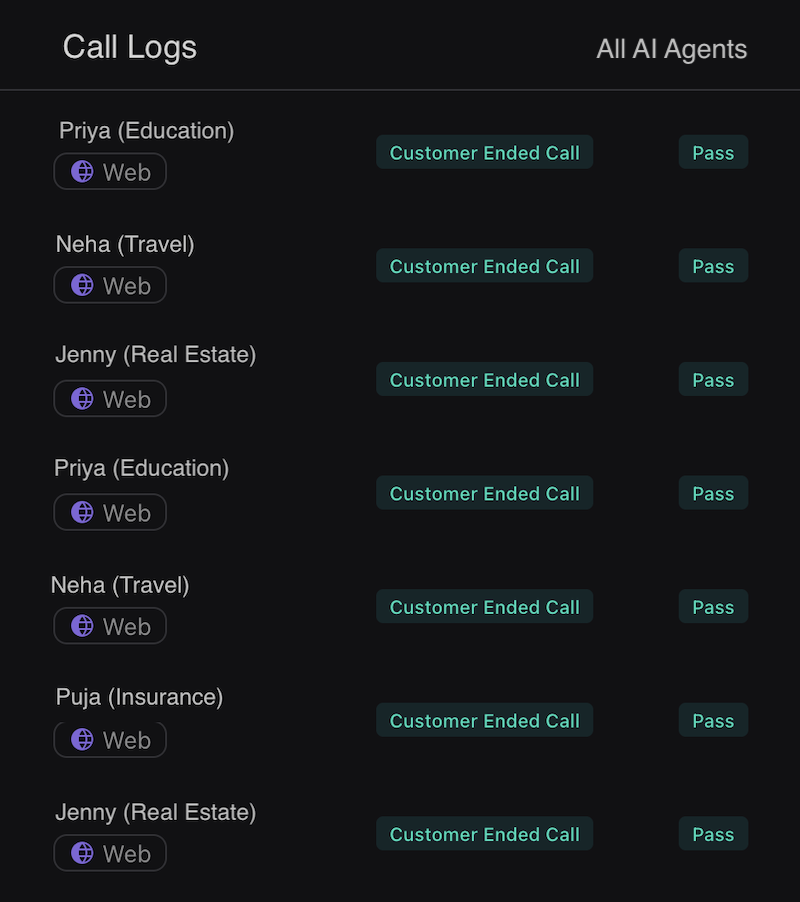Viewport: 800px width, 902px height.
Task: Open the All AI Agents filter dropdown
Action: pyautogui.click(x=671, y=49)
